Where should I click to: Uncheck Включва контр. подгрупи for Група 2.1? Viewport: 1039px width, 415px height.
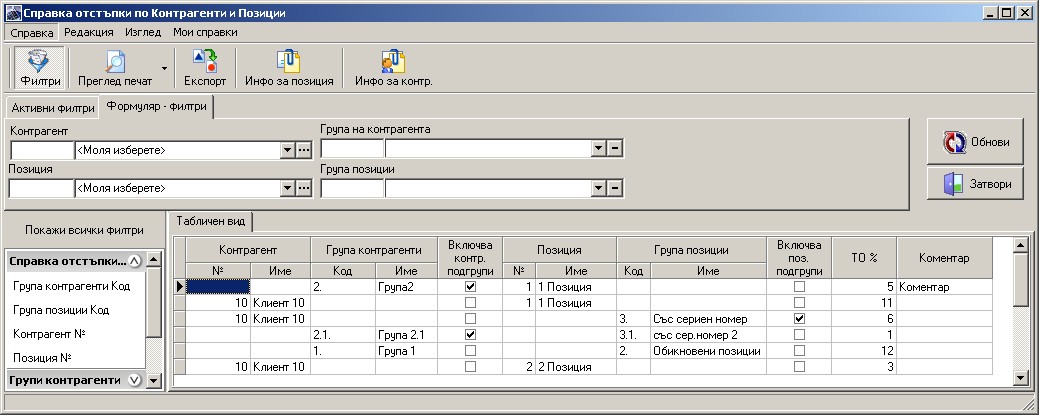470,335
